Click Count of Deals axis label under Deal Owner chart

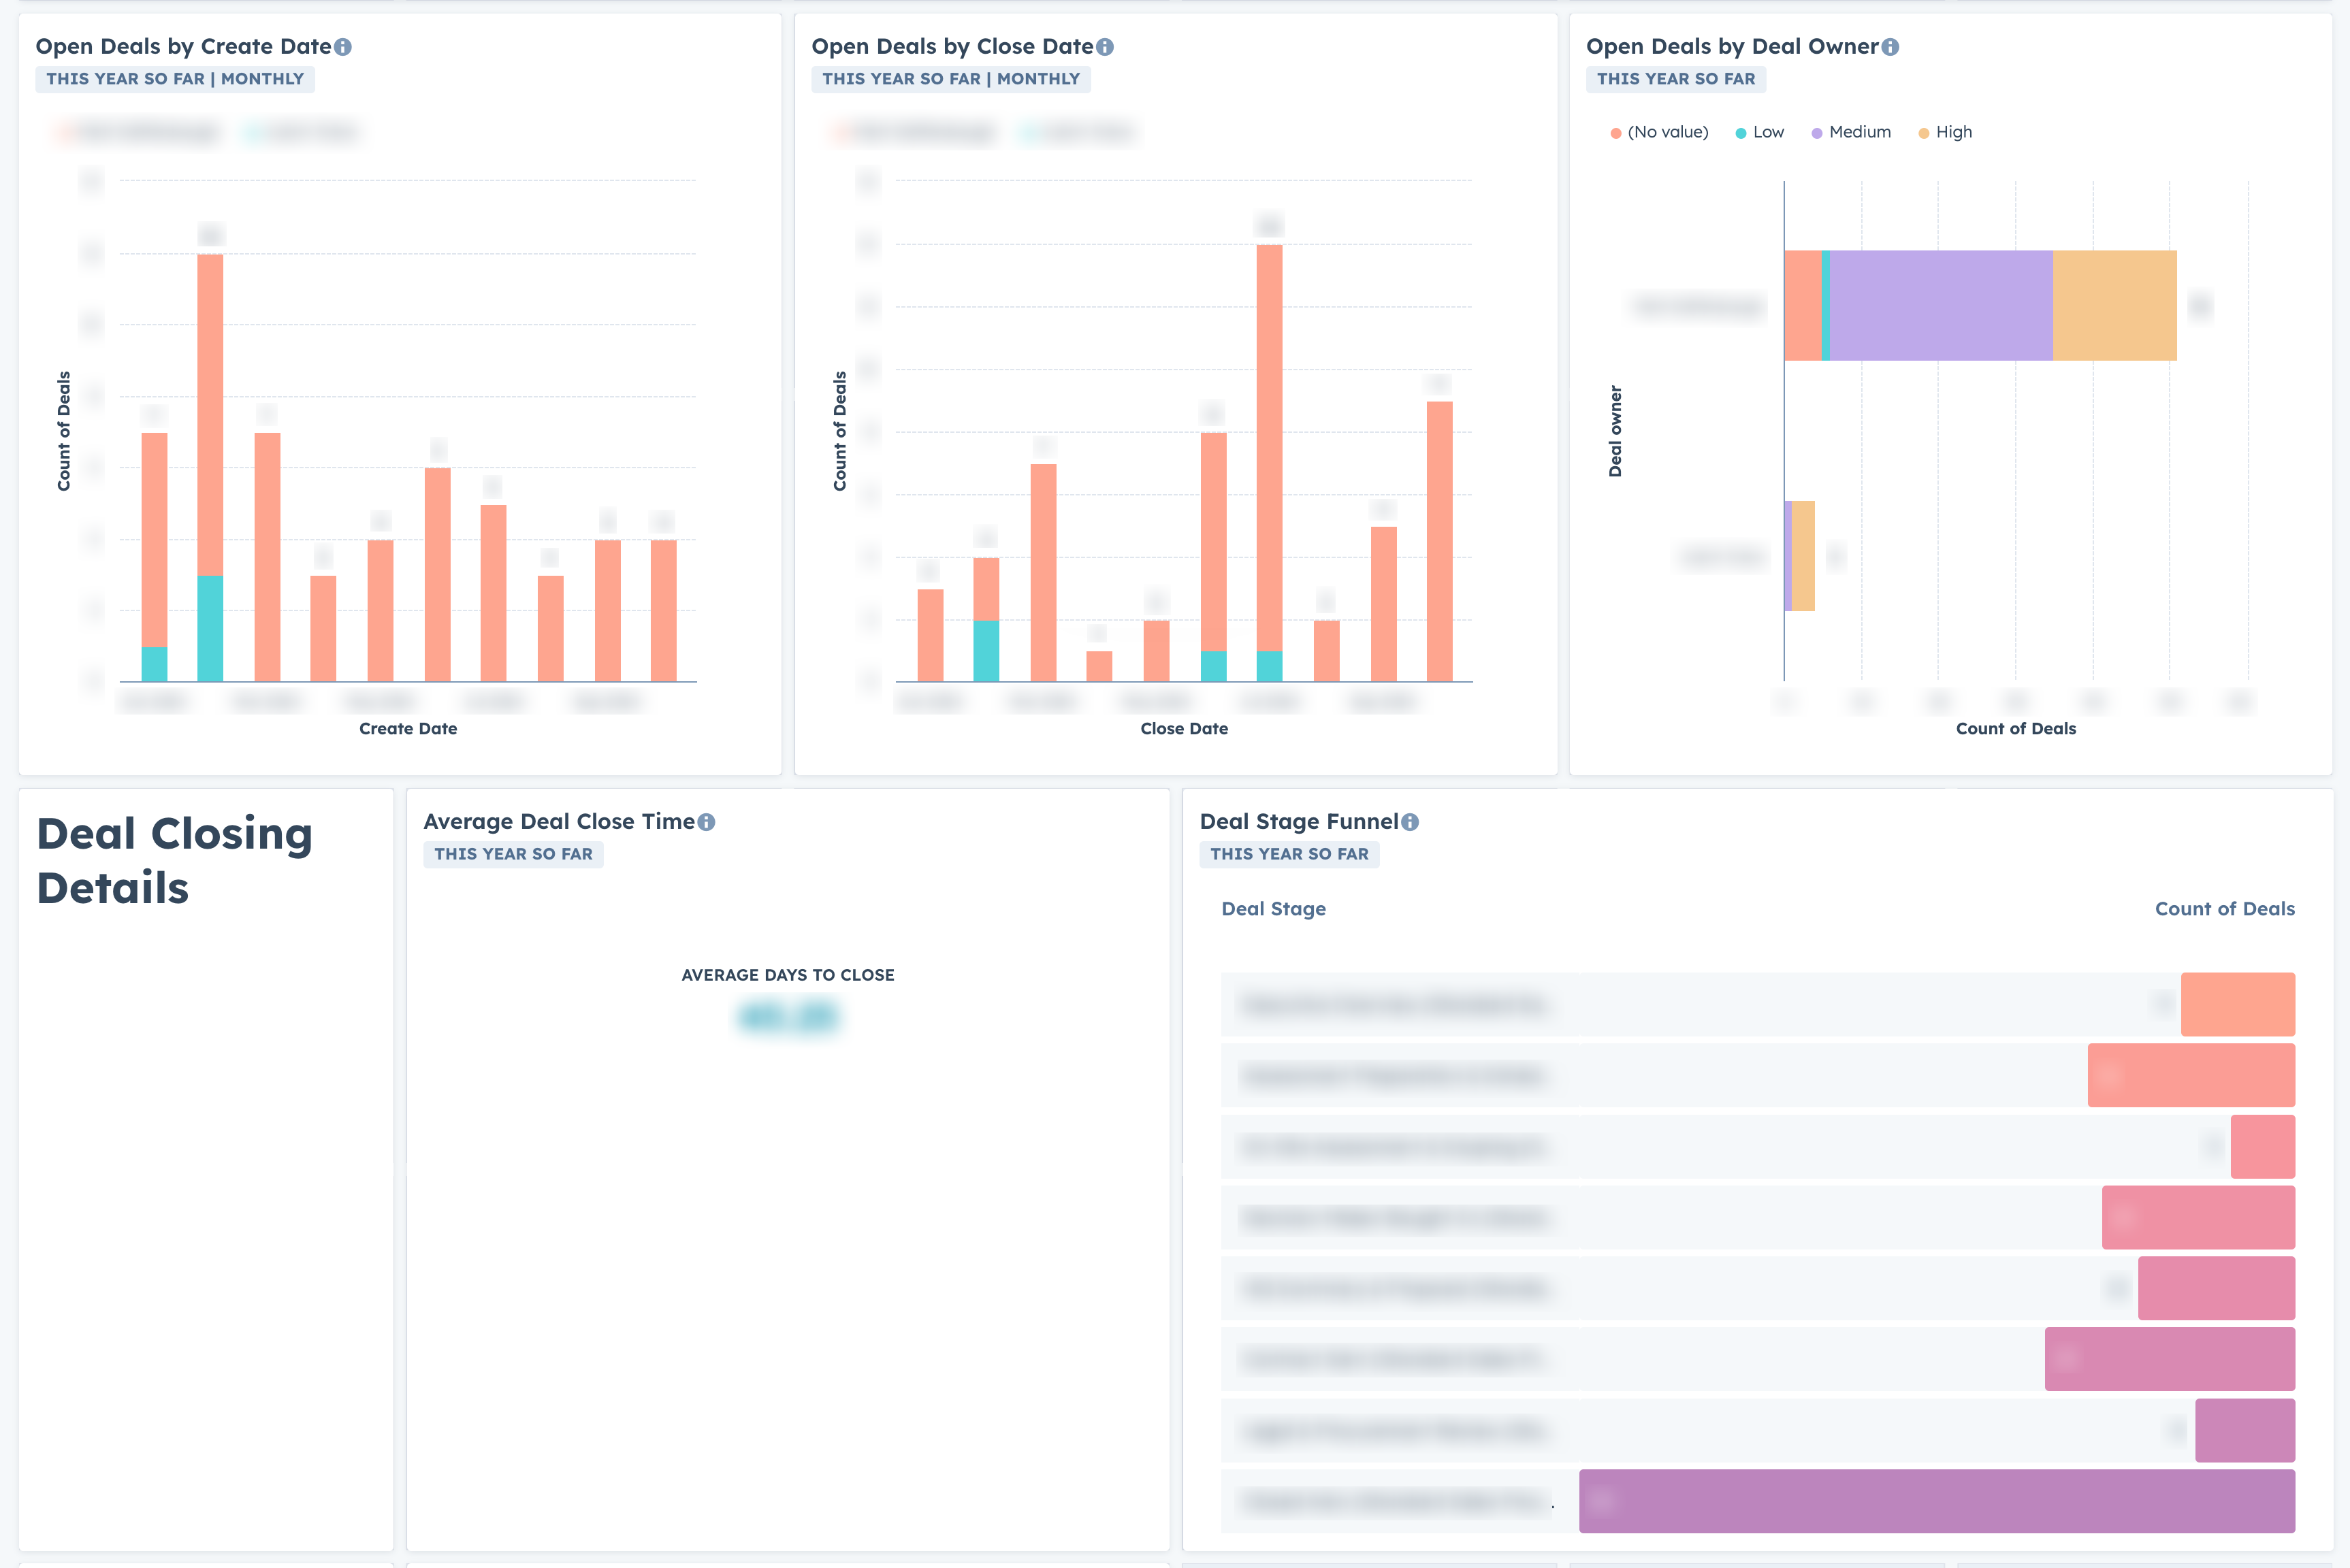click(2016, 729)
